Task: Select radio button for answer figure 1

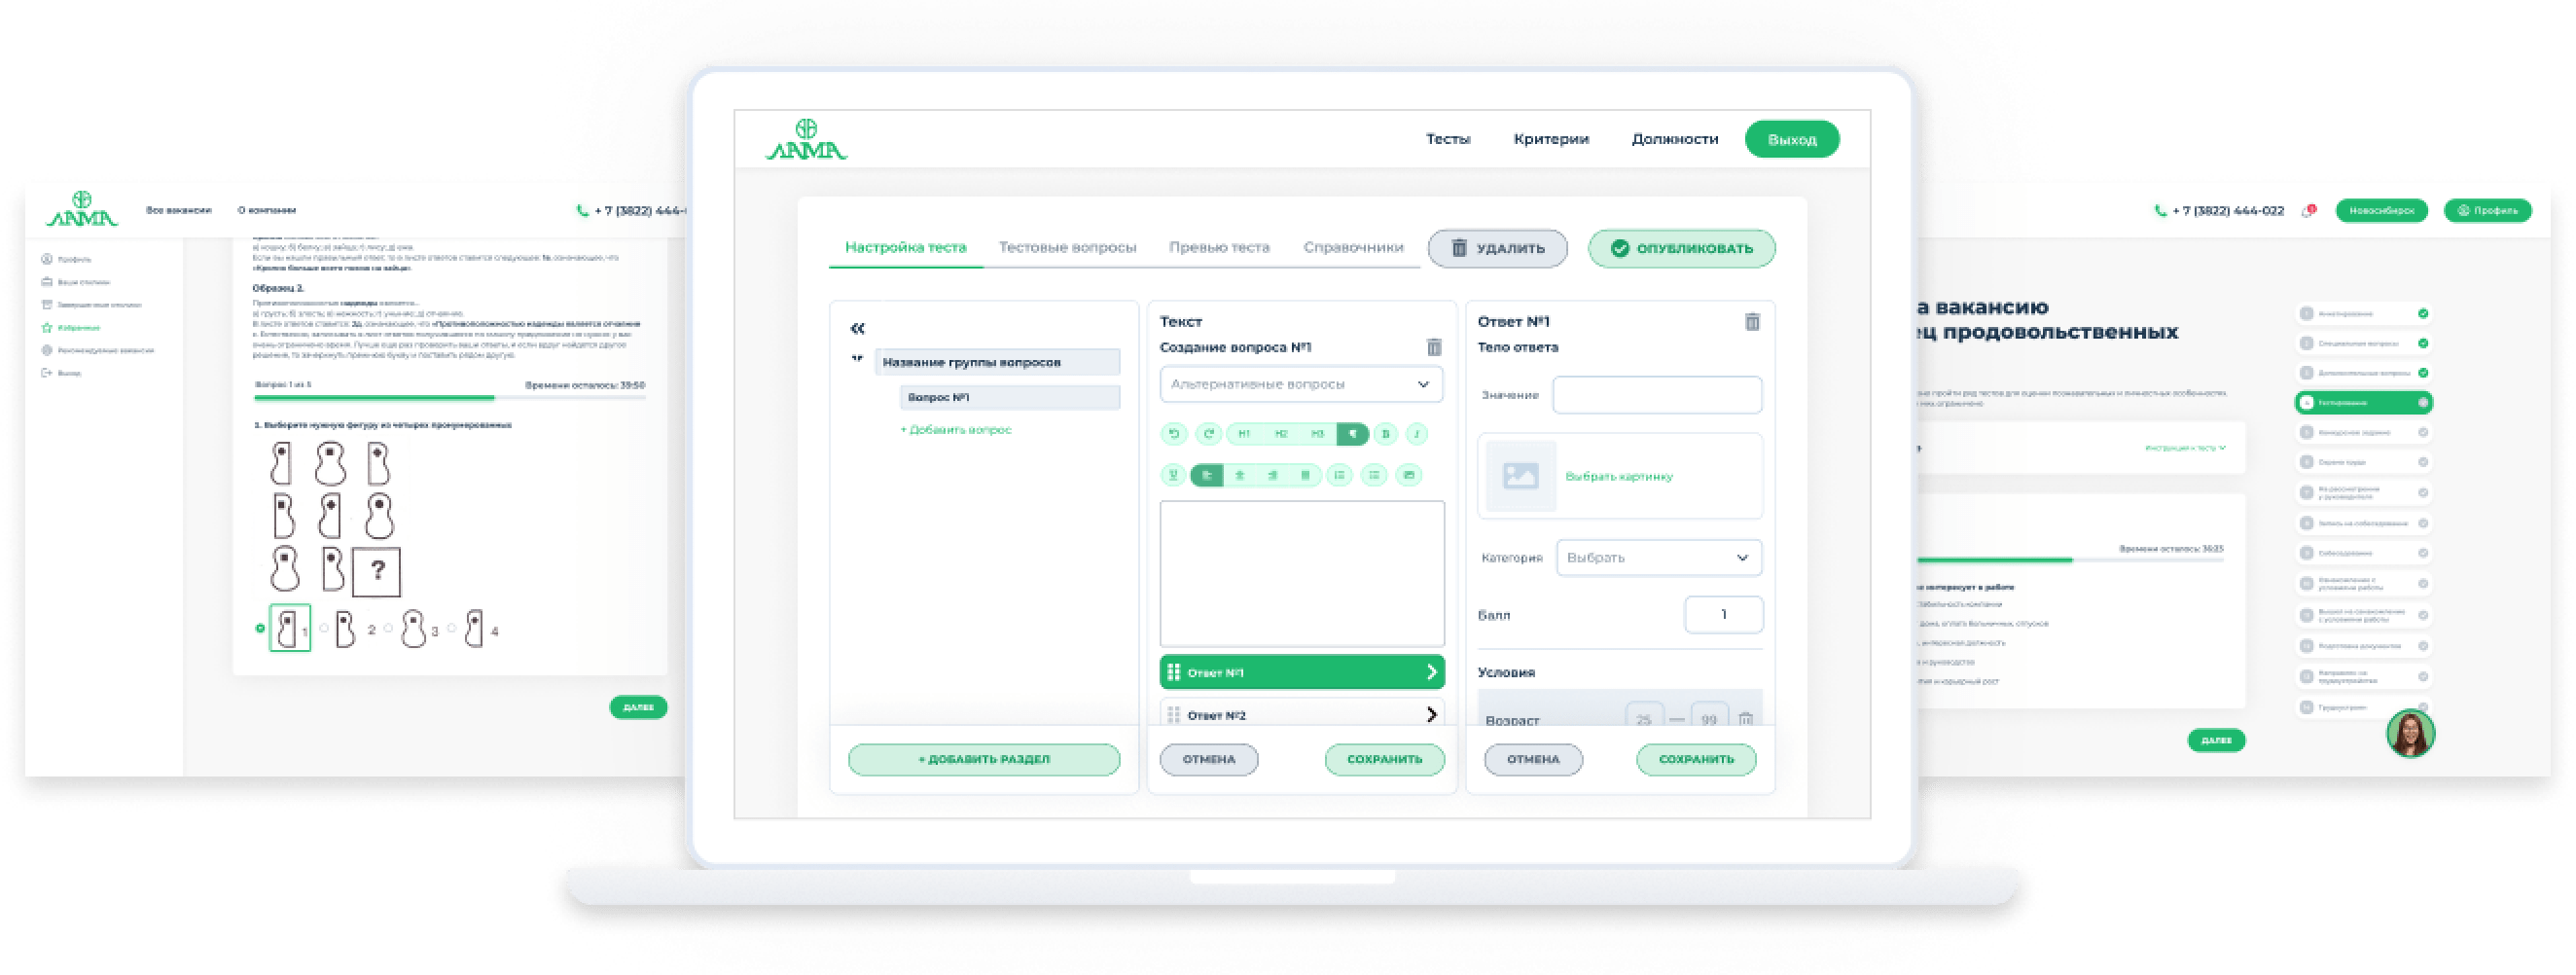Action: pos(260,628)
